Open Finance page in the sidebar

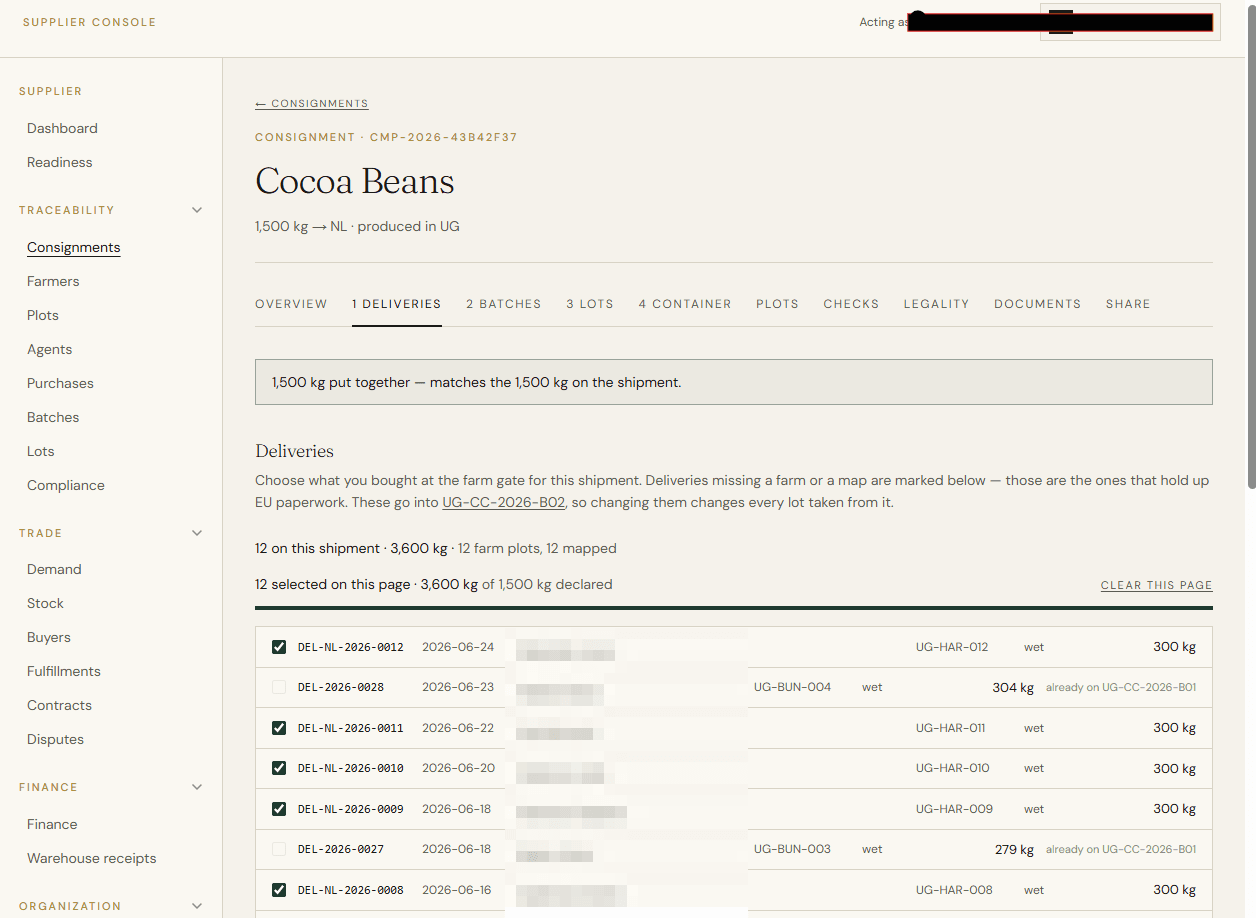point(52,824)
